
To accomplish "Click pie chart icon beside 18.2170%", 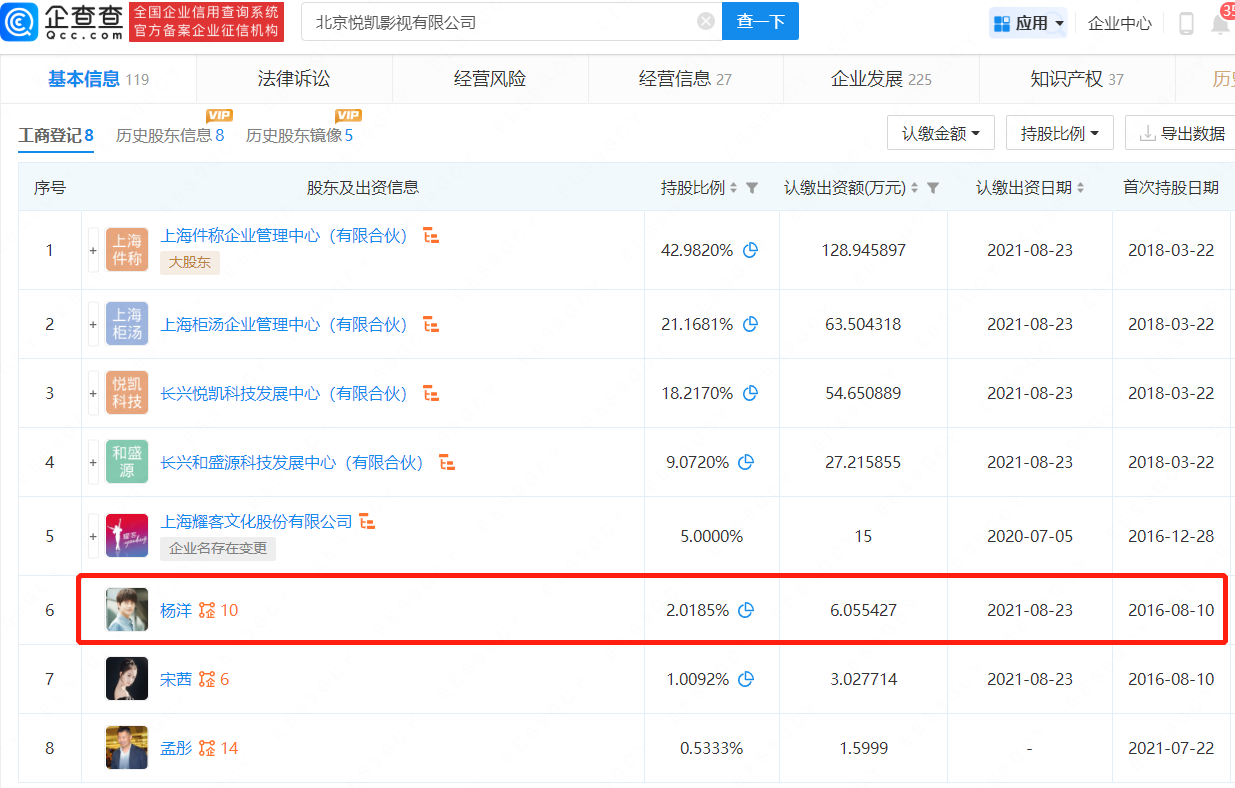I will pyautogui.click(x=750, y=393).
